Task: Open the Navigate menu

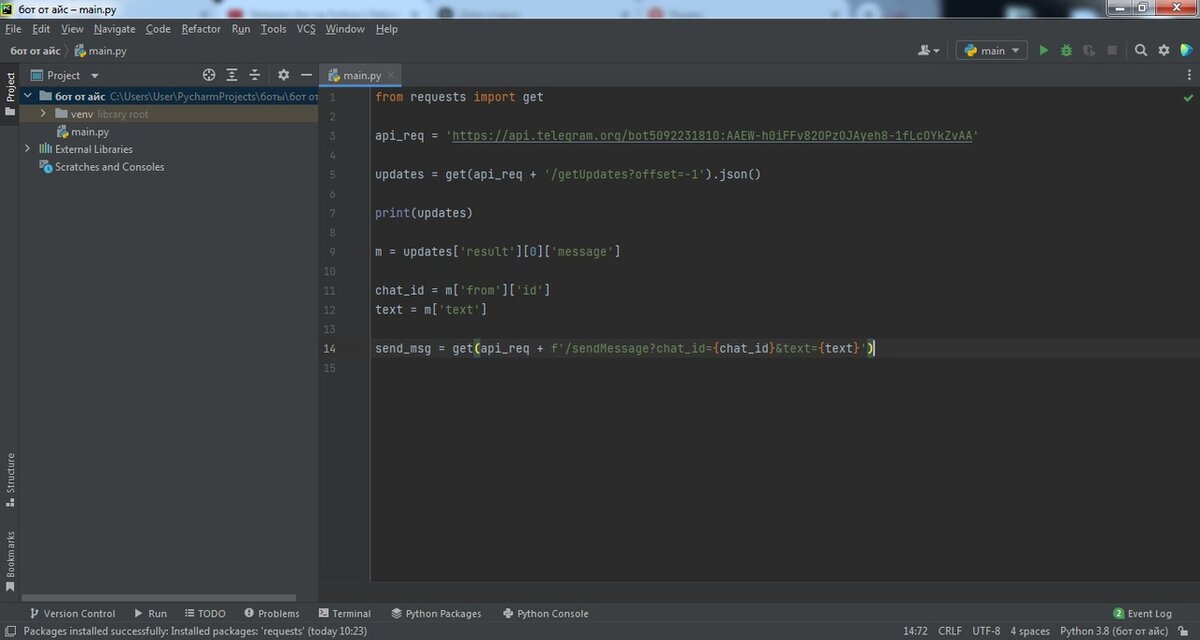Action: pyautogui.click(x=114, y=29)
